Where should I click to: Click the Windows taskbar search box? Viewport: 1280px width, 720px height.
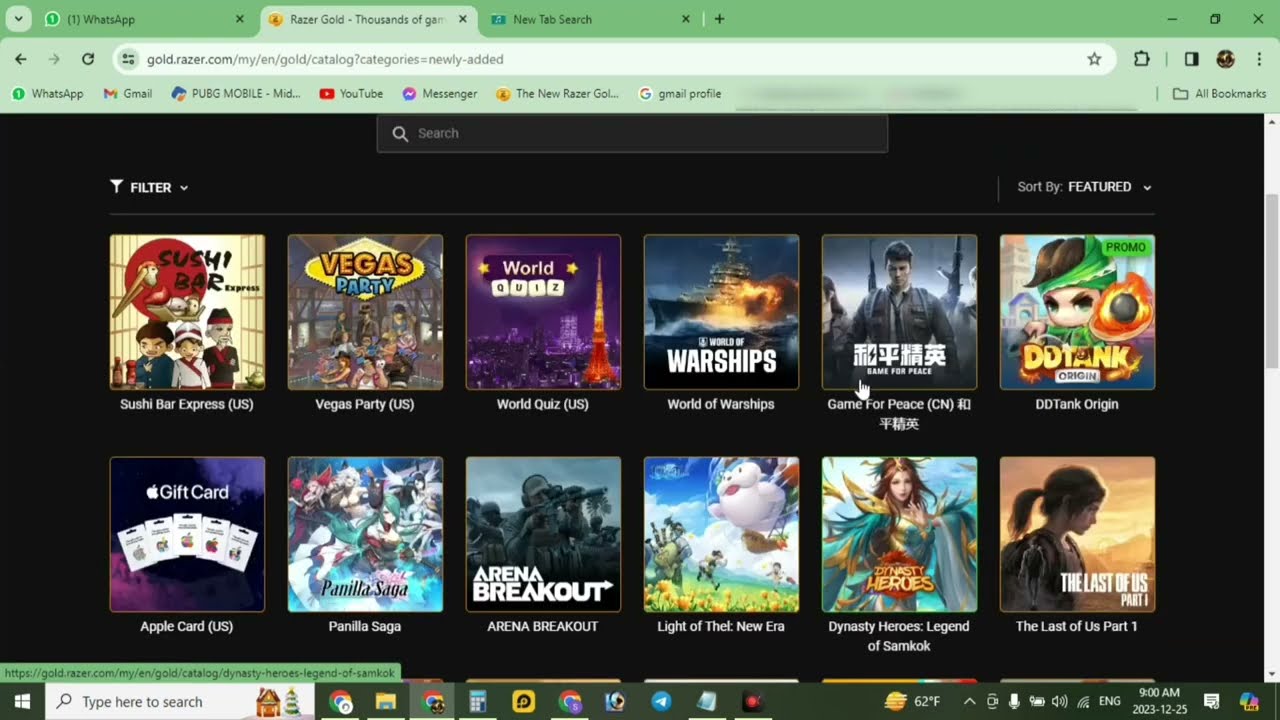point(180,701)
